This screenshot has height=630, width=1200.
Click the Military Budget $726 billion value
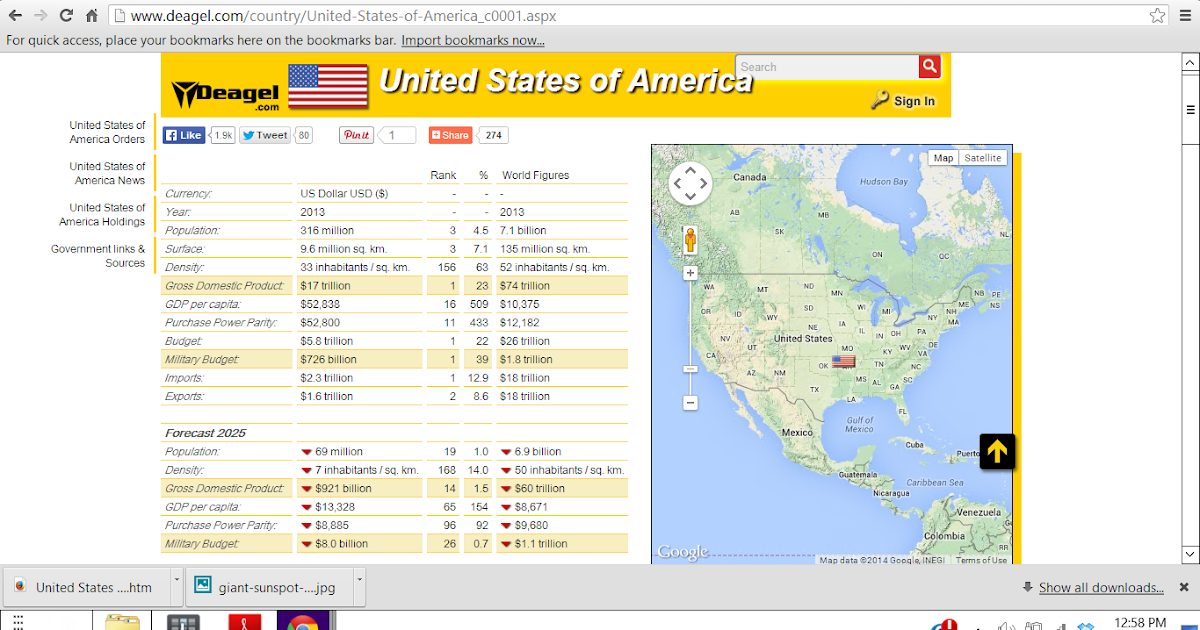pyautogui.click(x=328, y=359)
